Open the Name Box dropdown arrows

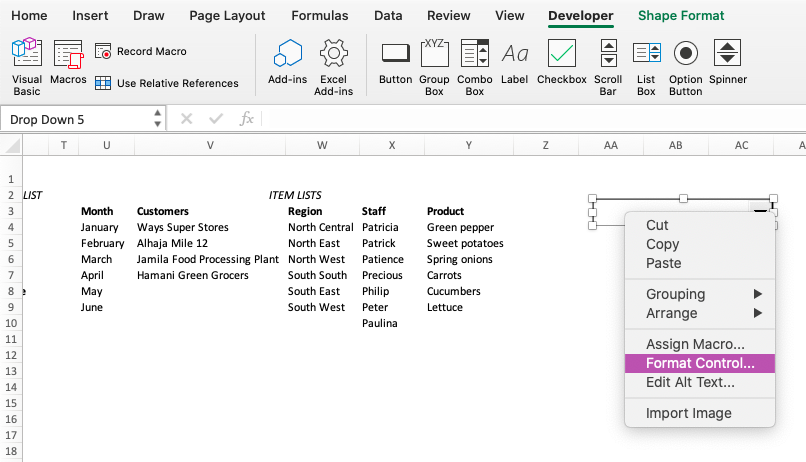(x=157, y=118)
